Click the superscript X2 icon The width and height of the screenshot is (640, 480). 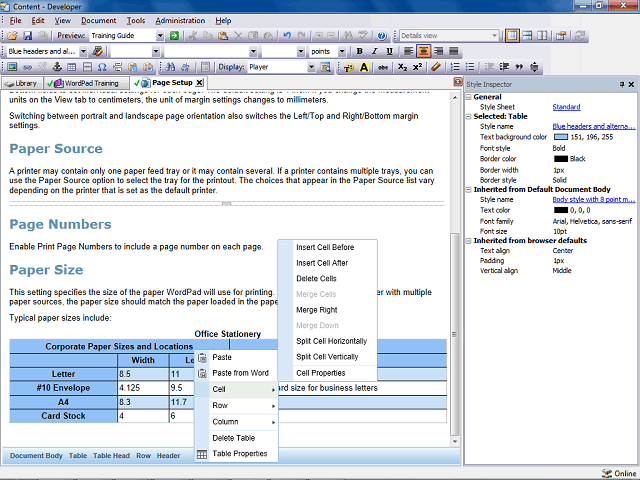pos(417,67)
